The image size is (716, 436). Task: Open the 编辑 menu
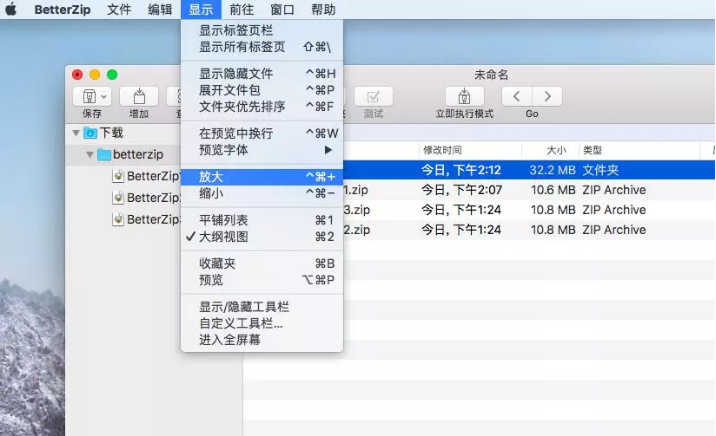coord(160,10)
